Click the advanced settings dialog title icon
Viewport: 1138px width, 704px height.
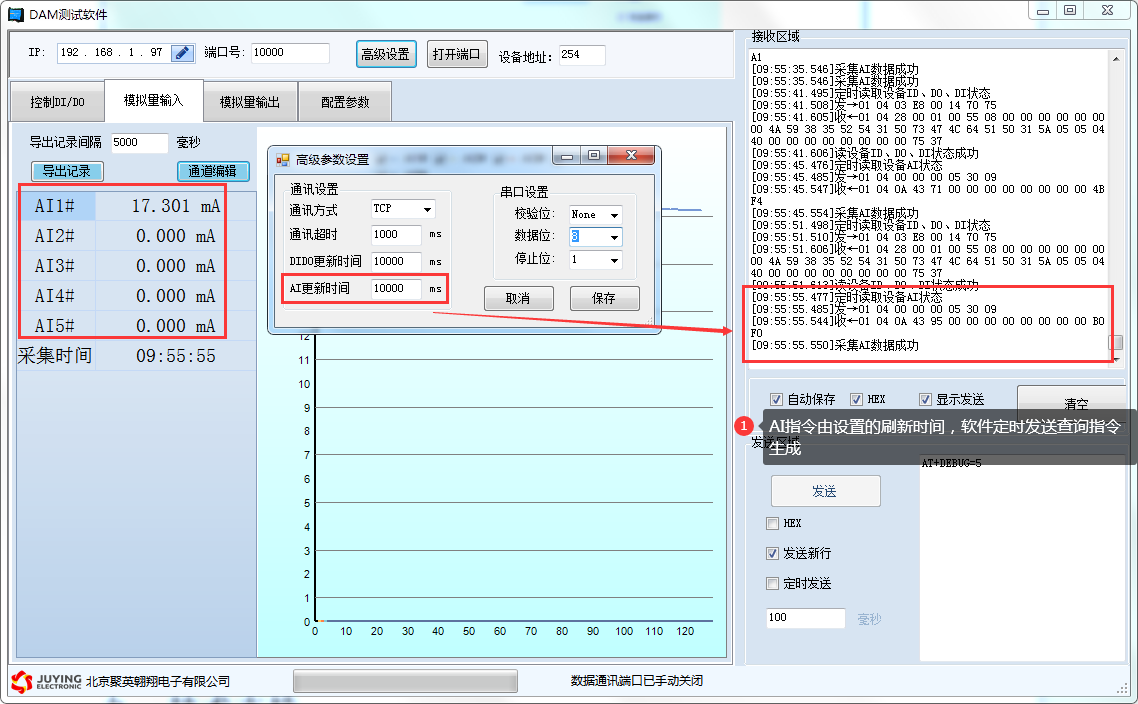[283, 159]
